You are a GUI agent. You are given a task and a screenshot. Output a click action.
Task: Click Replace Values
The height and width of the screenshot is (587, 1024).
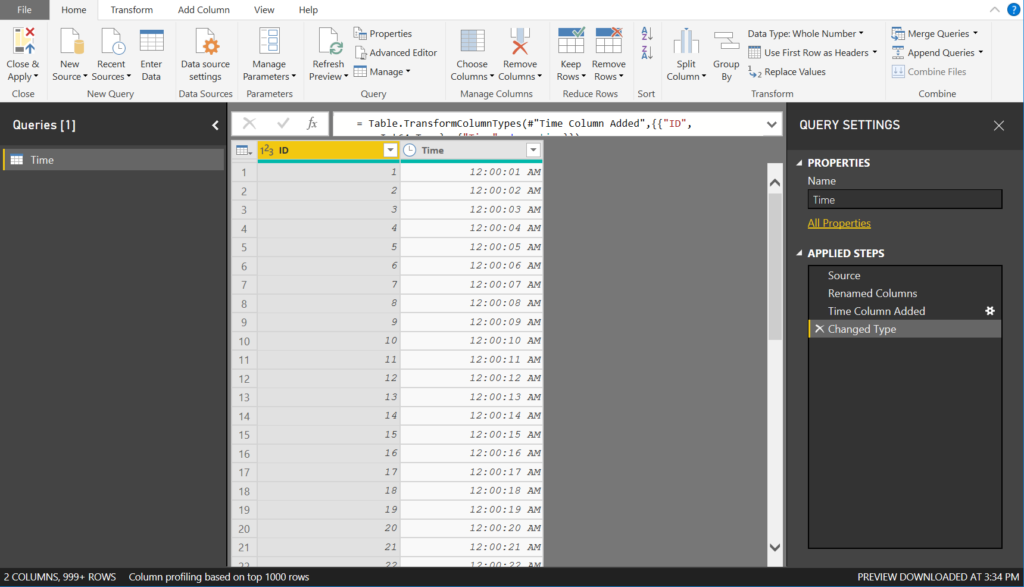click(787, 72)
